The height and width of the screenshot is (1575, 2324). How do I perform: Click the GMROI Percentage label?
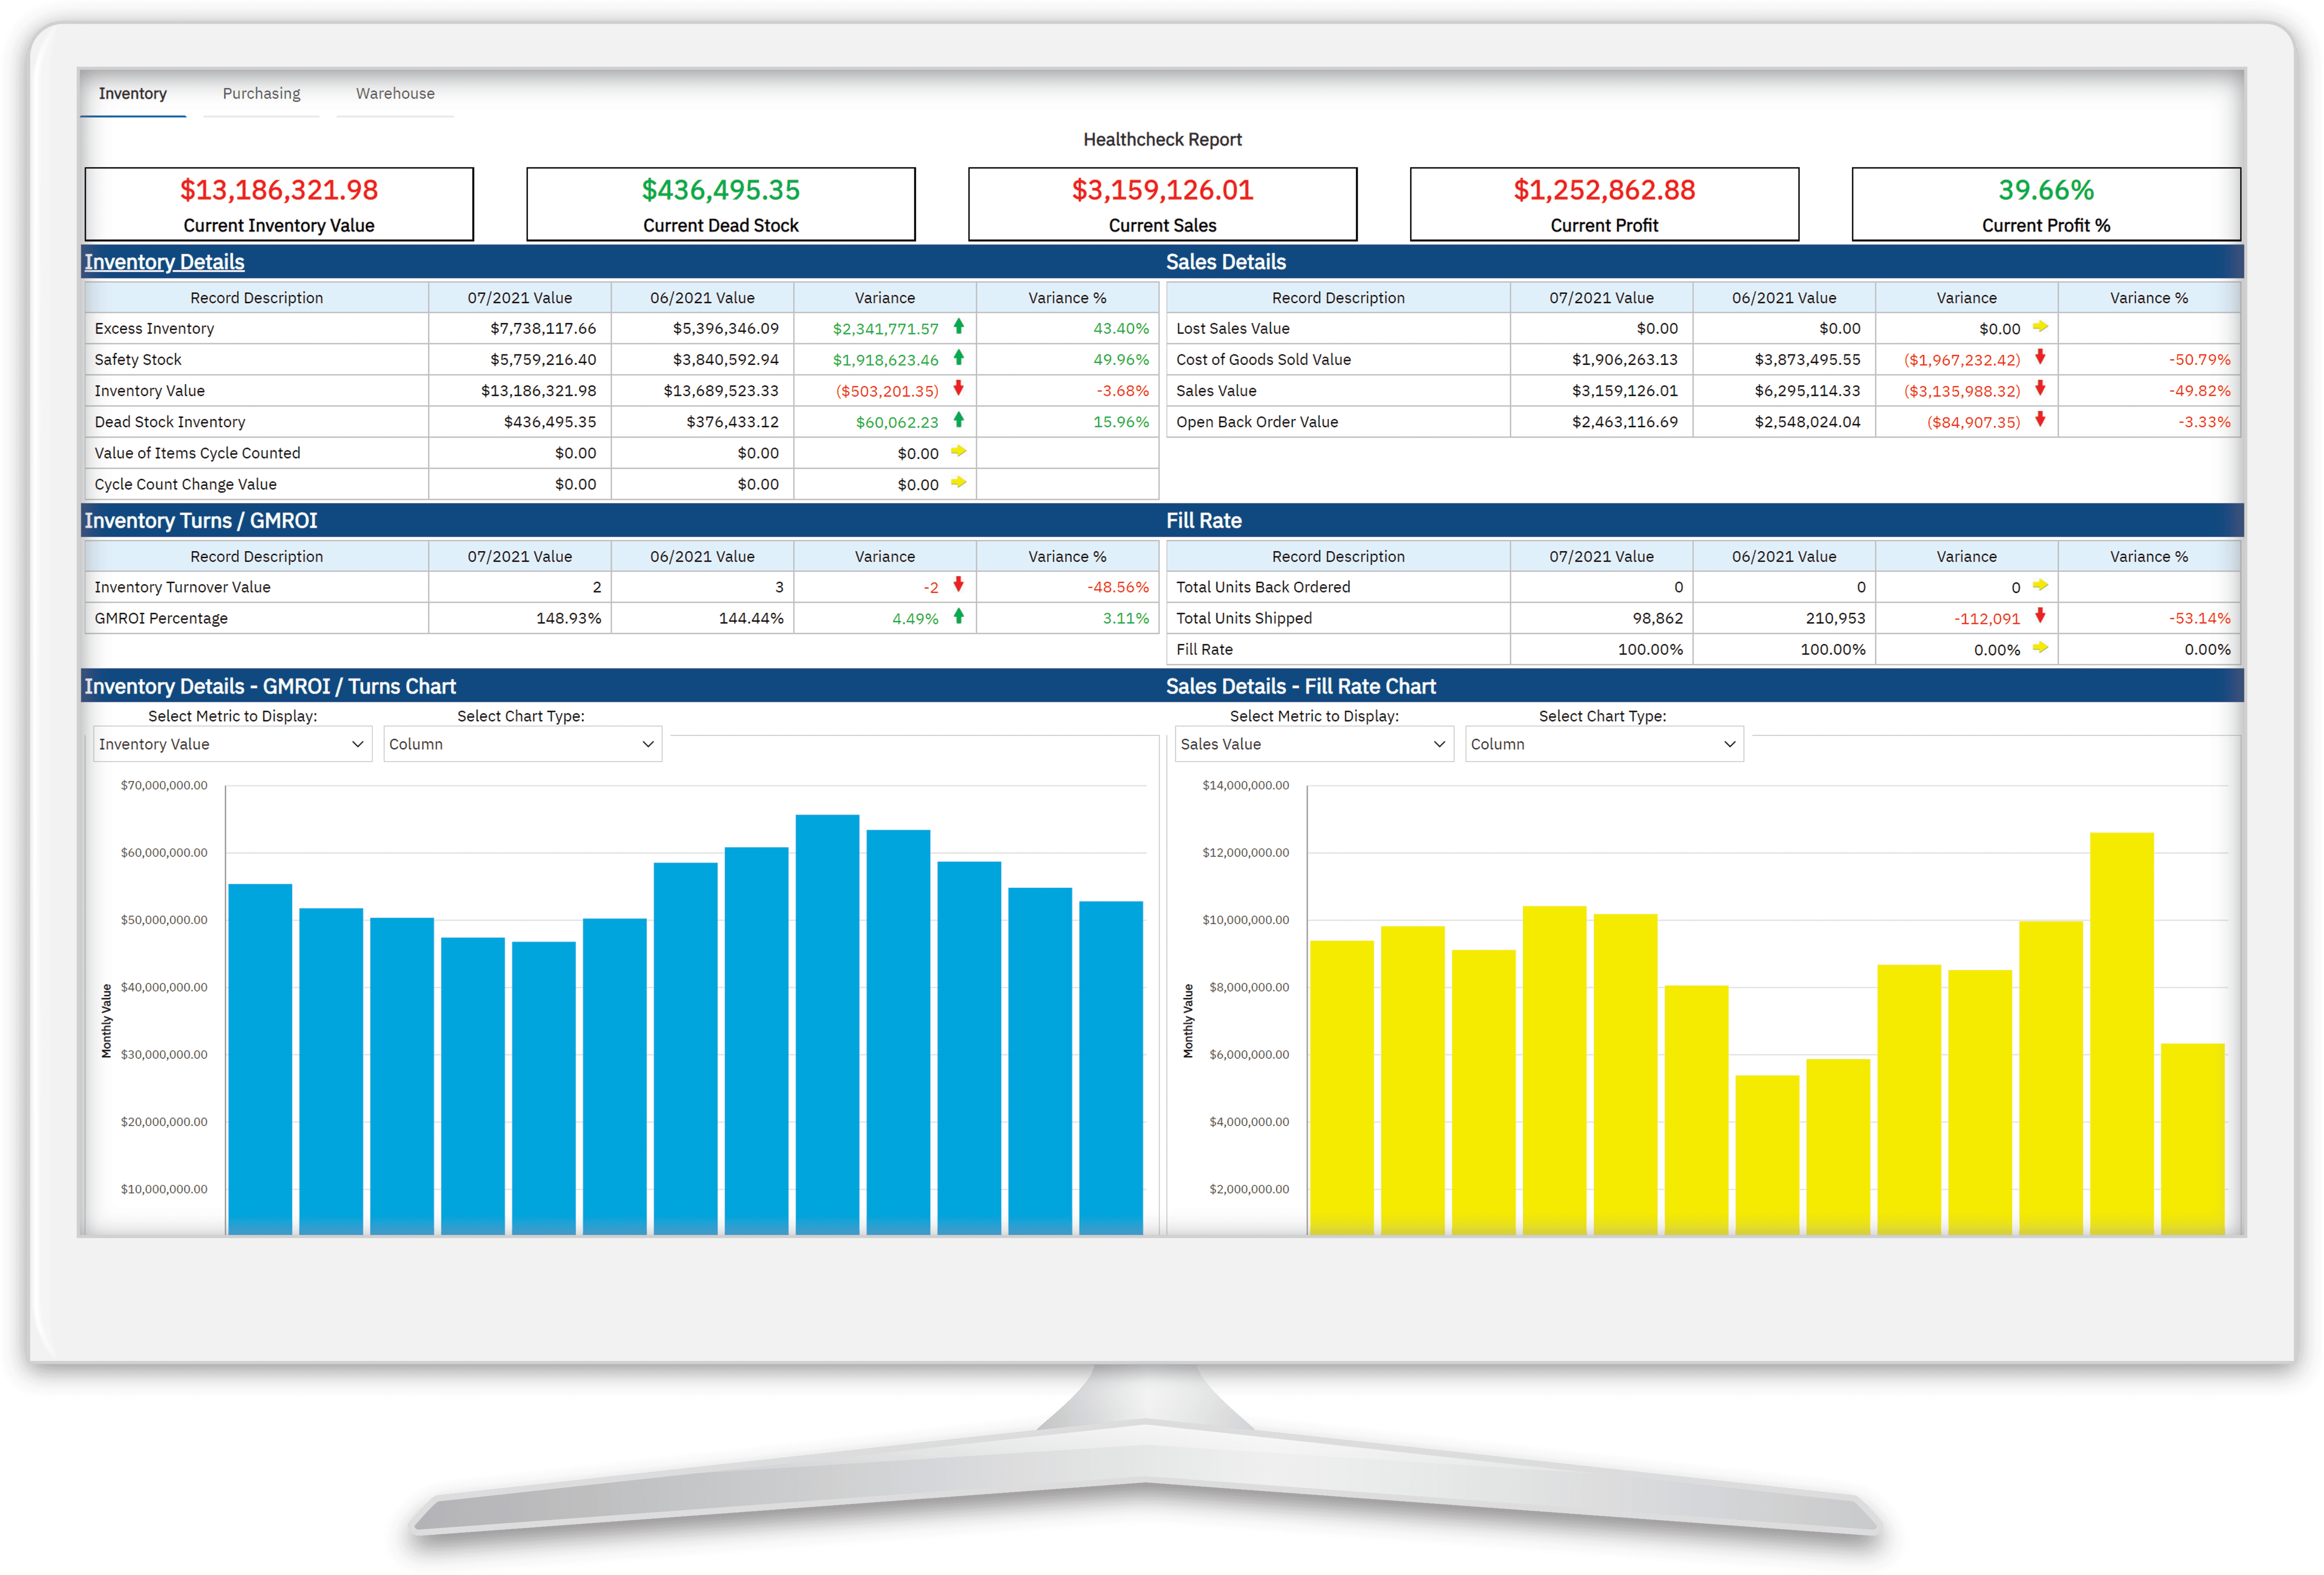[161, 618]
